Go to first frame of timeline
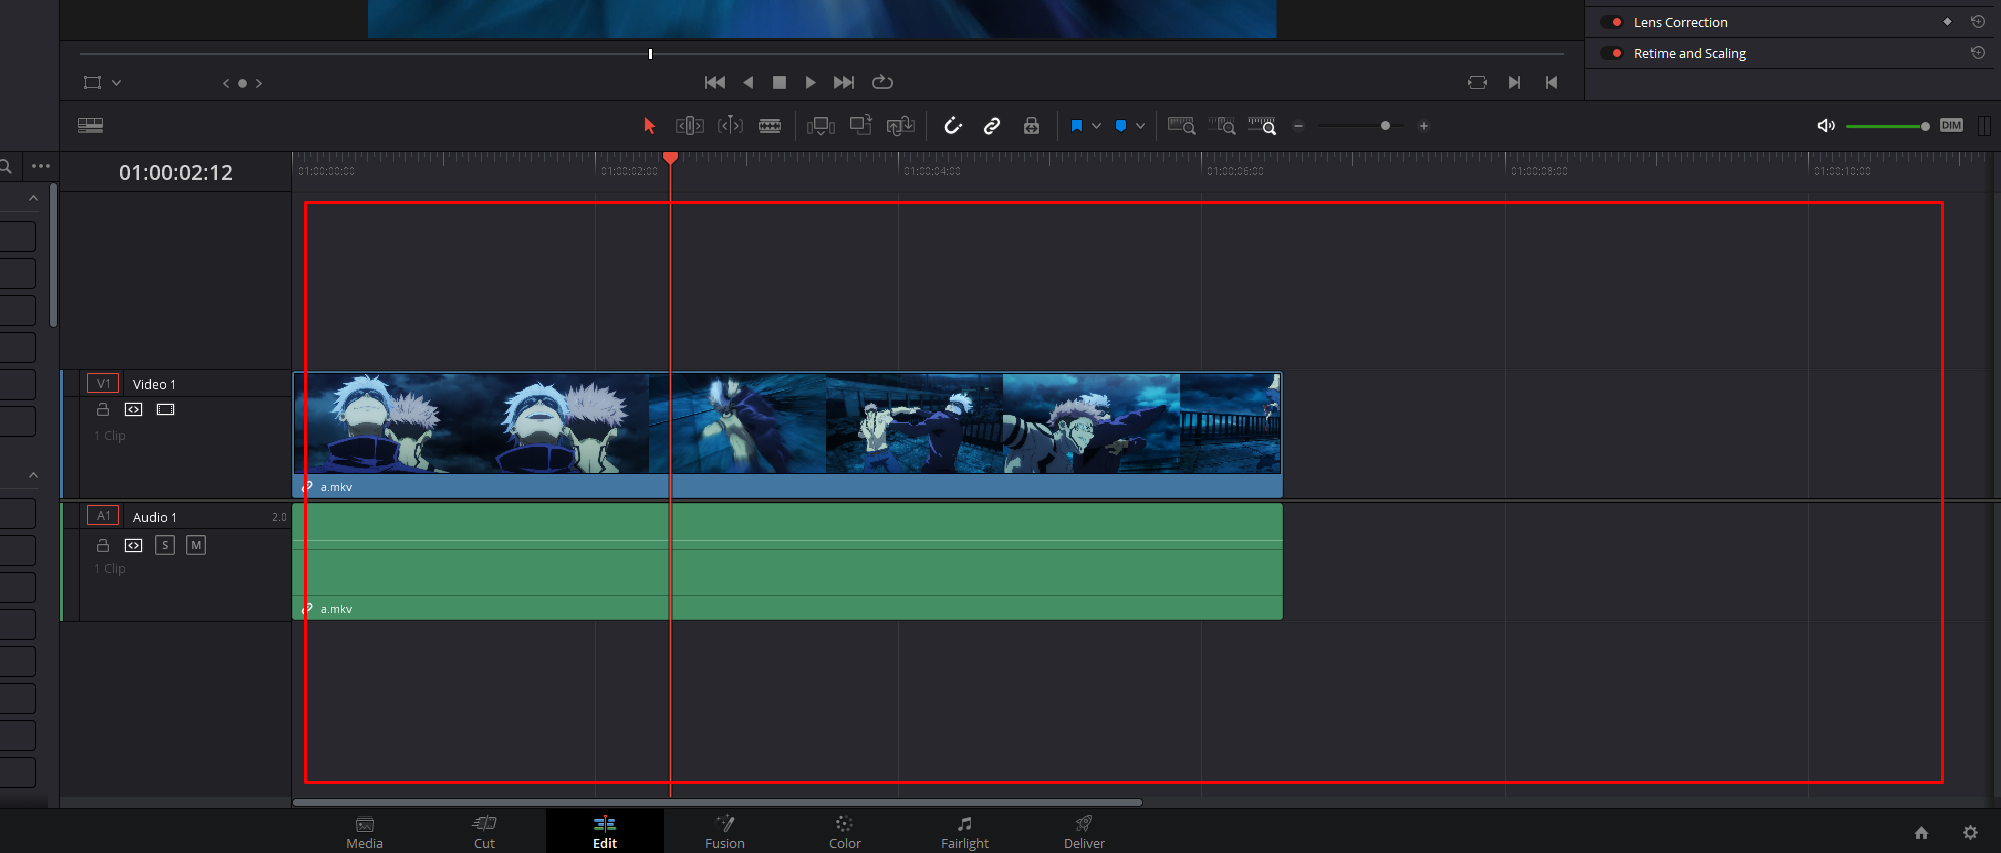This screenshot has width=2001, height=853. (x=715, y=83)
